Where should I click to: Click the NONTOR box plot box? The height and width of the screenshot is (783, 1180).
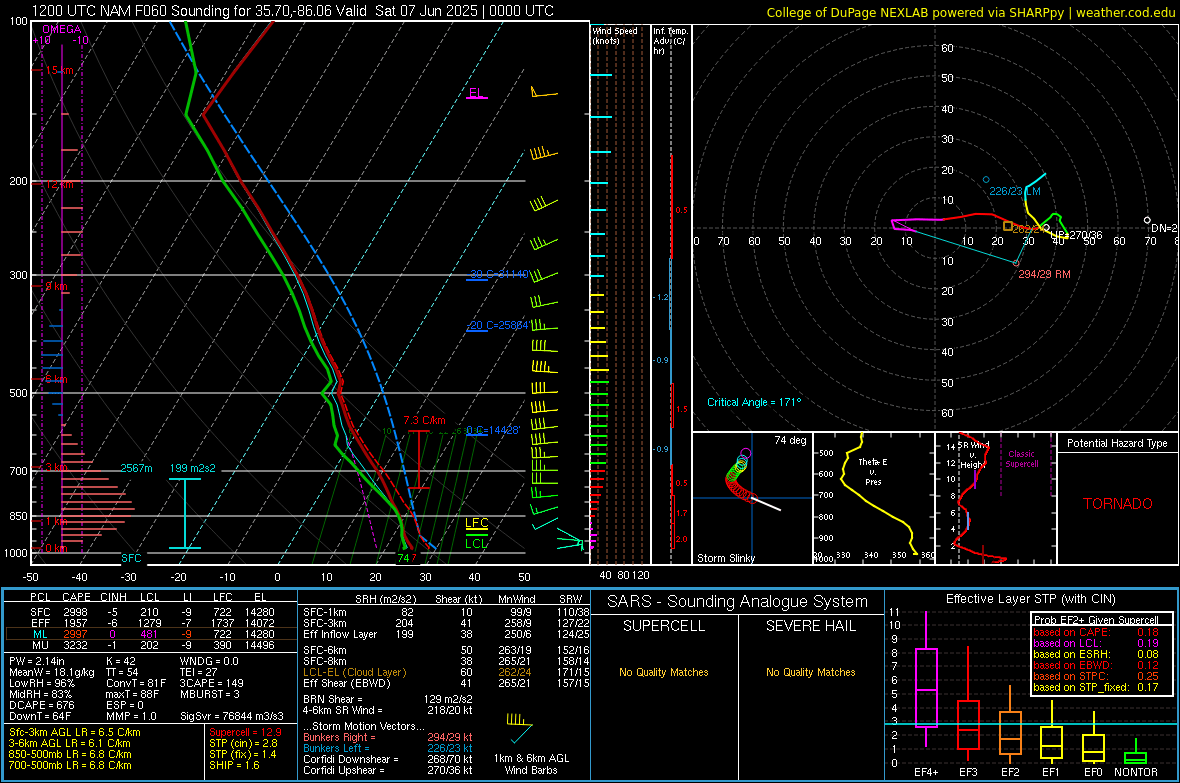pyautogui.click(x=1135, y=757)
